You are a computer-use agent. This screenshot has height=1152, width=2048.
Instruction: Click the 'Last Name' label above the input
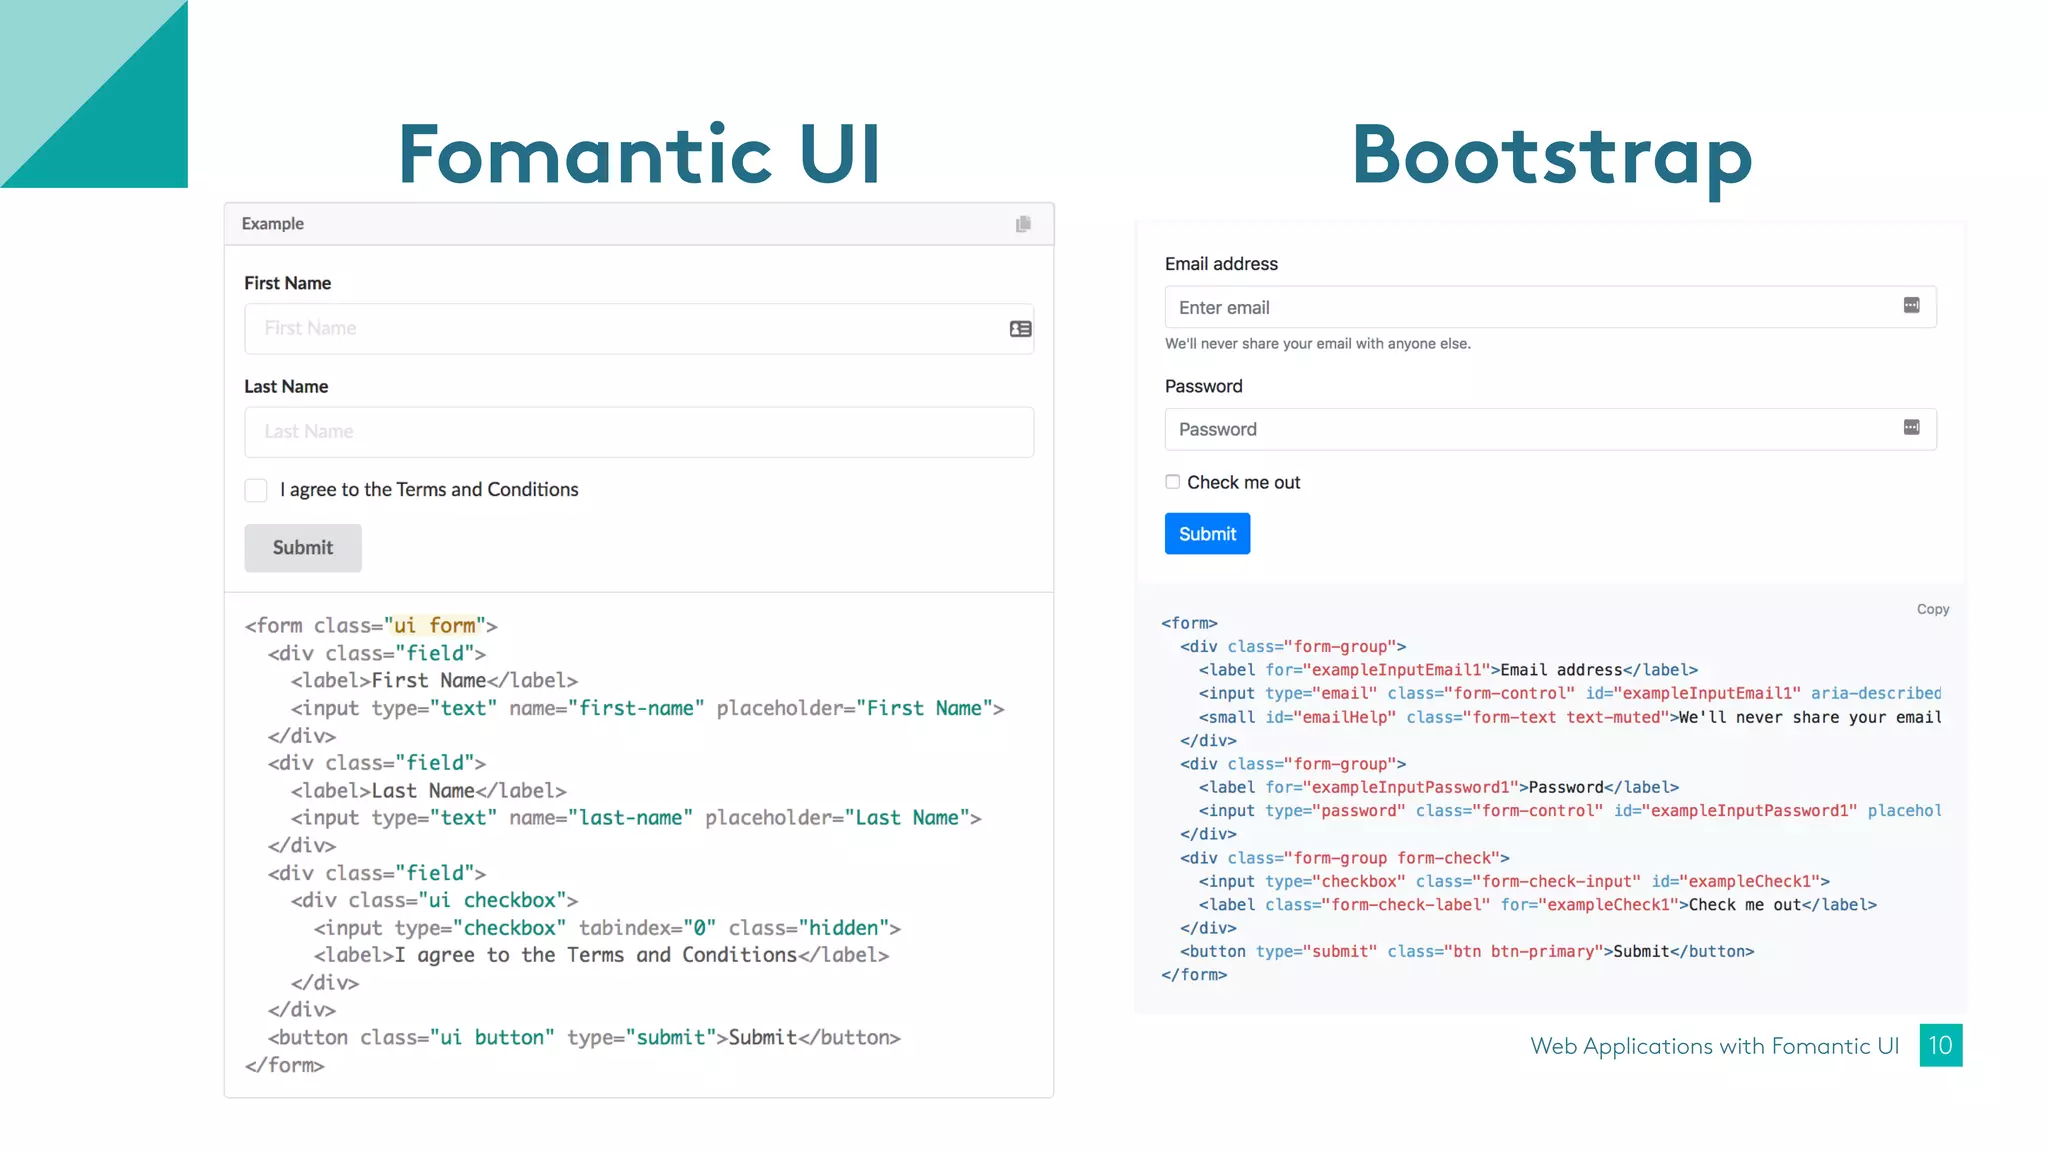[286, 386]
